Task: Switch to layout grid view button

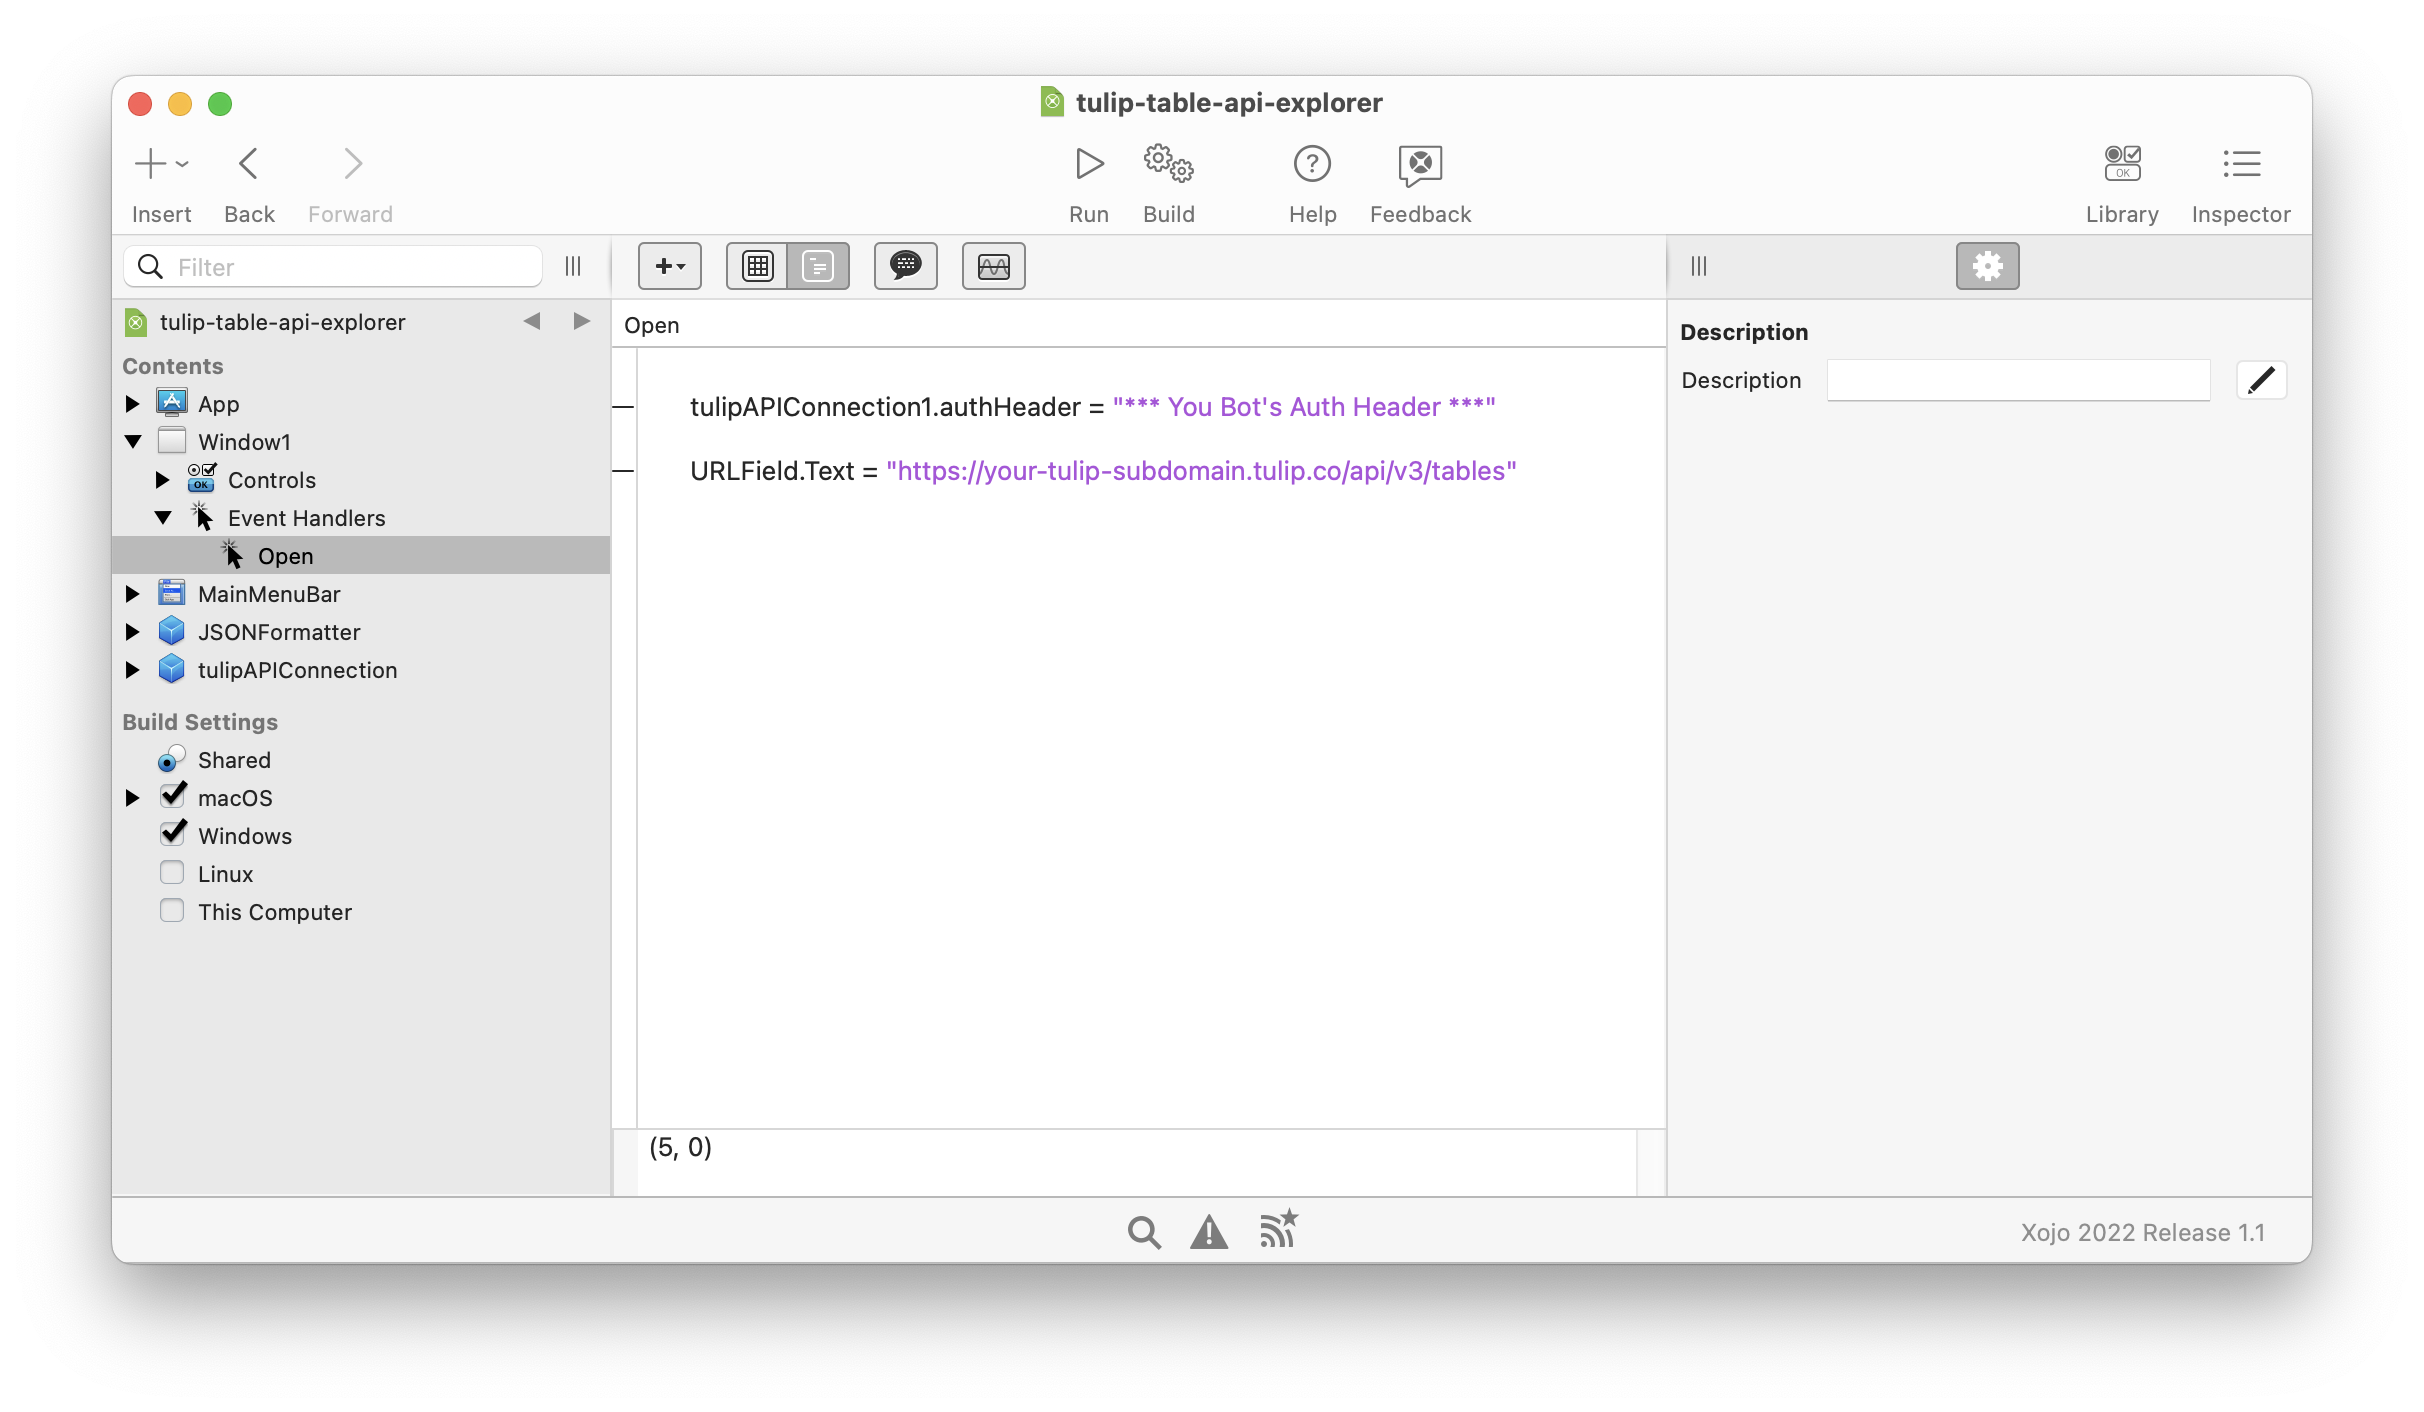Action: pyautogui.click(x=757, y=266)
